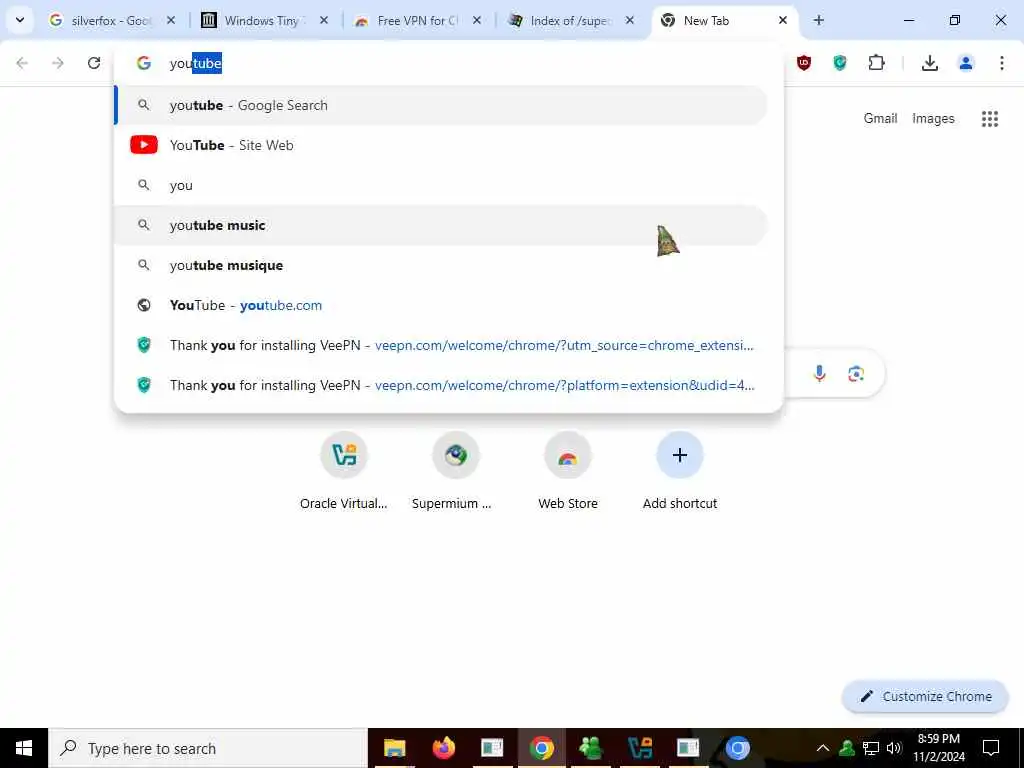The width and height of the screenshot is (1024, 768).
Task: Close the Windows Tiny tab
Action: [324, 21]
